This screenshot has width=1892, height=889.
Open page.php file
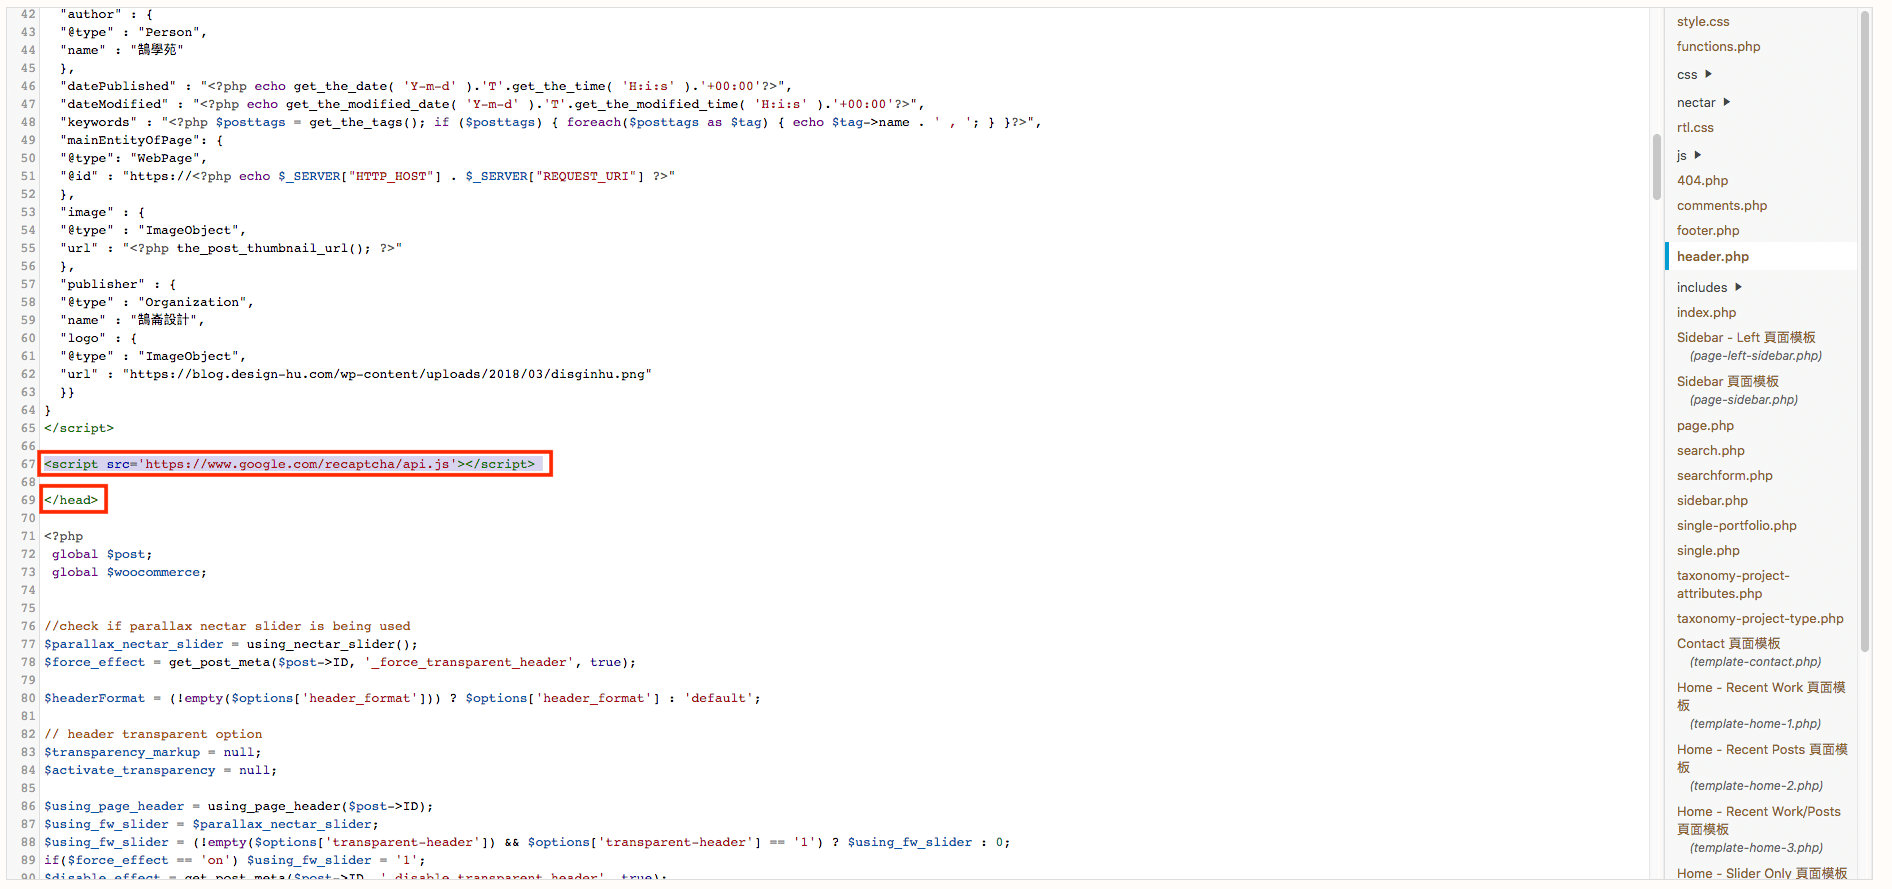[1705, 425]
